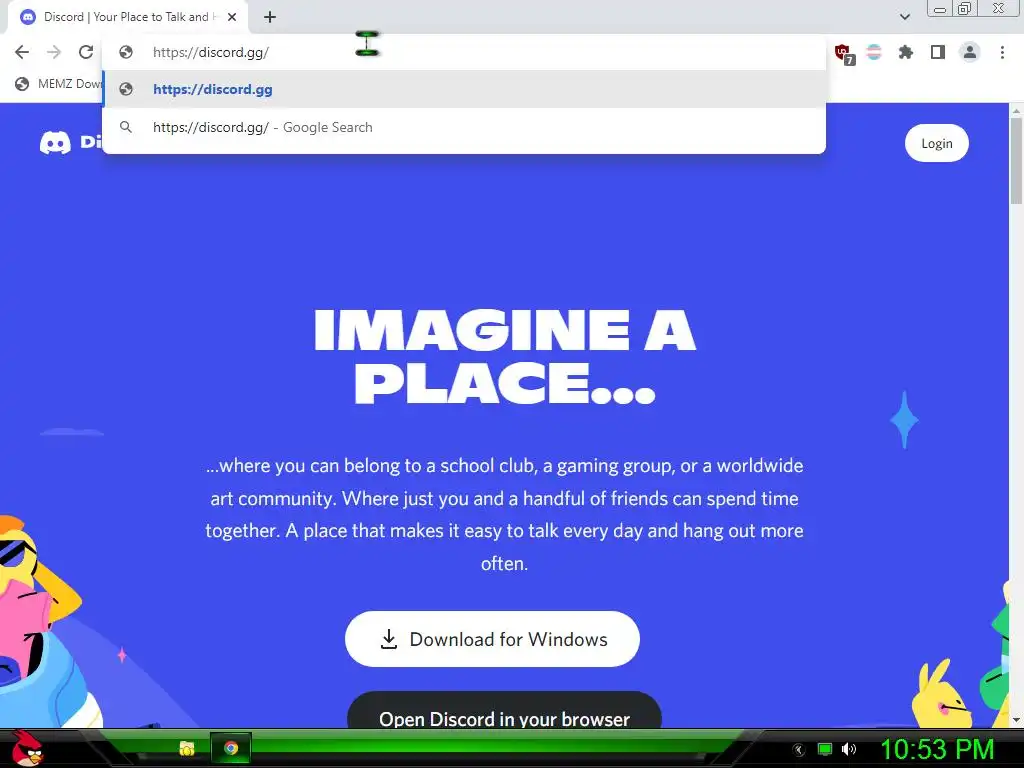Click Download for Windows button
Image resolution: width=1024 pixels, height=768 pixels.
coord(492,639)
